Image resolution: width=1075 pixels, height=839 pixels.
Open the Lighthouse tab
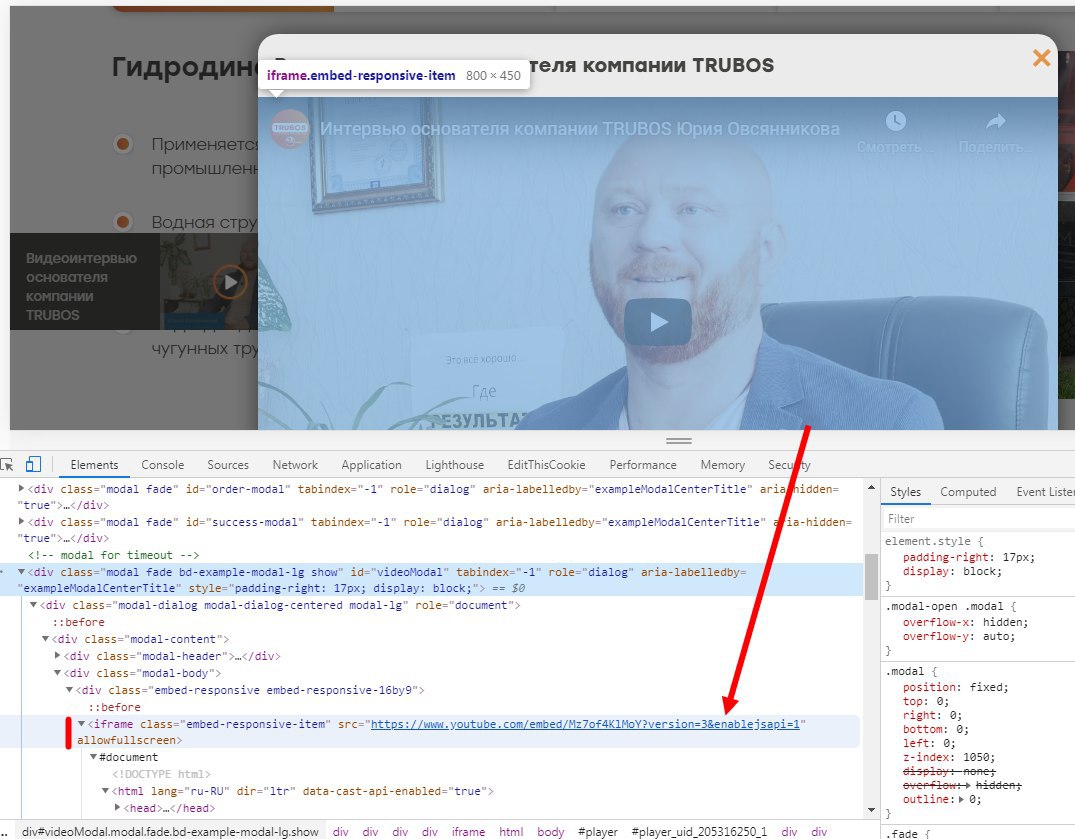tap(455, 465)
